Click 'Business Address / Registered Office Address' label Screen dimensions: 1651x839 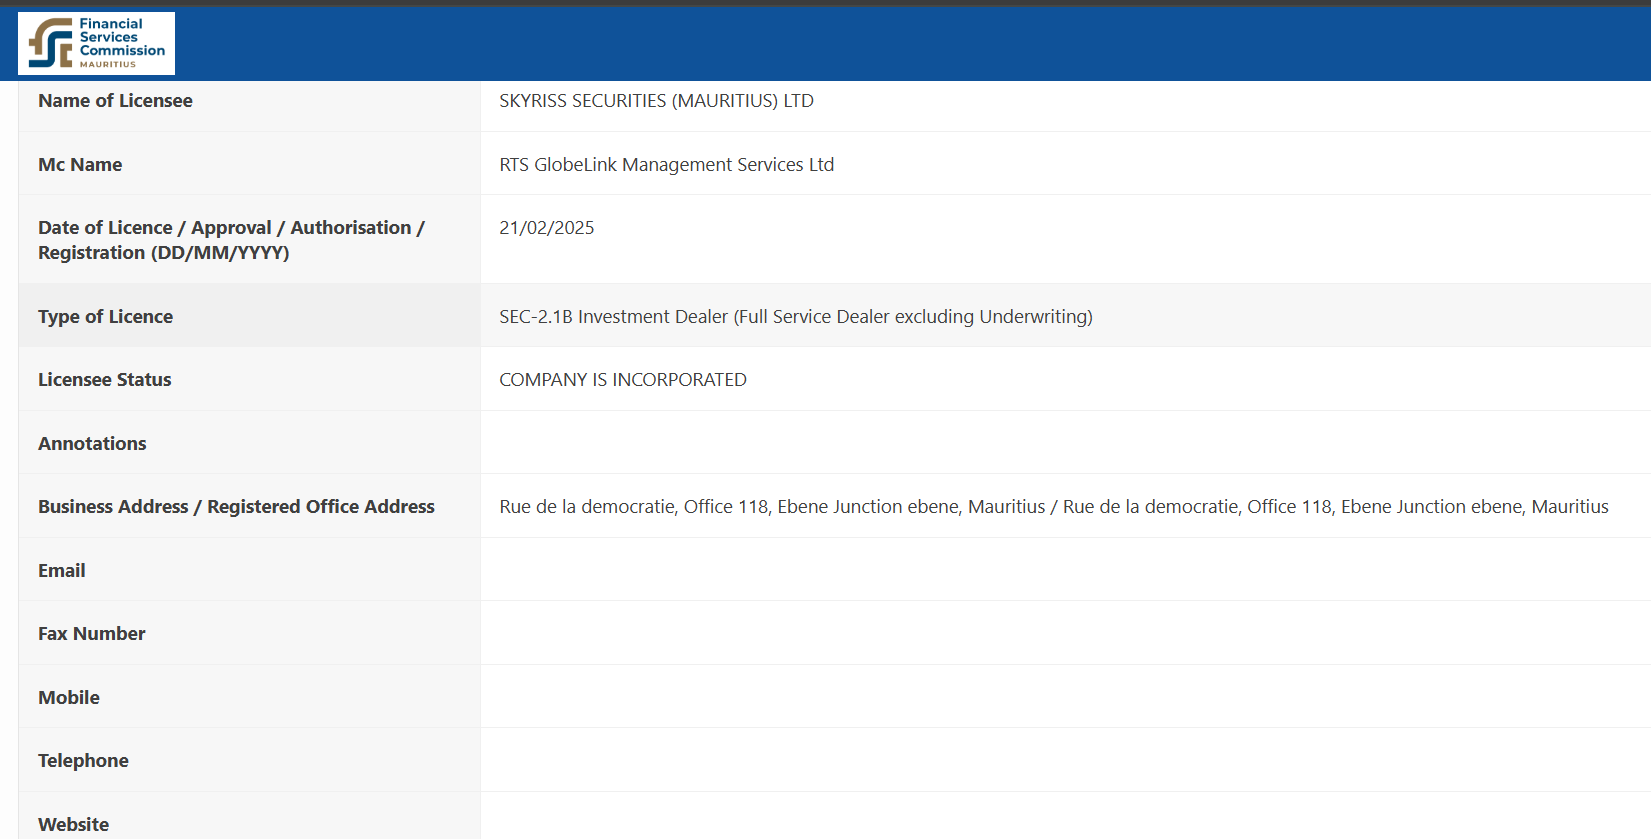coord(236,507)
